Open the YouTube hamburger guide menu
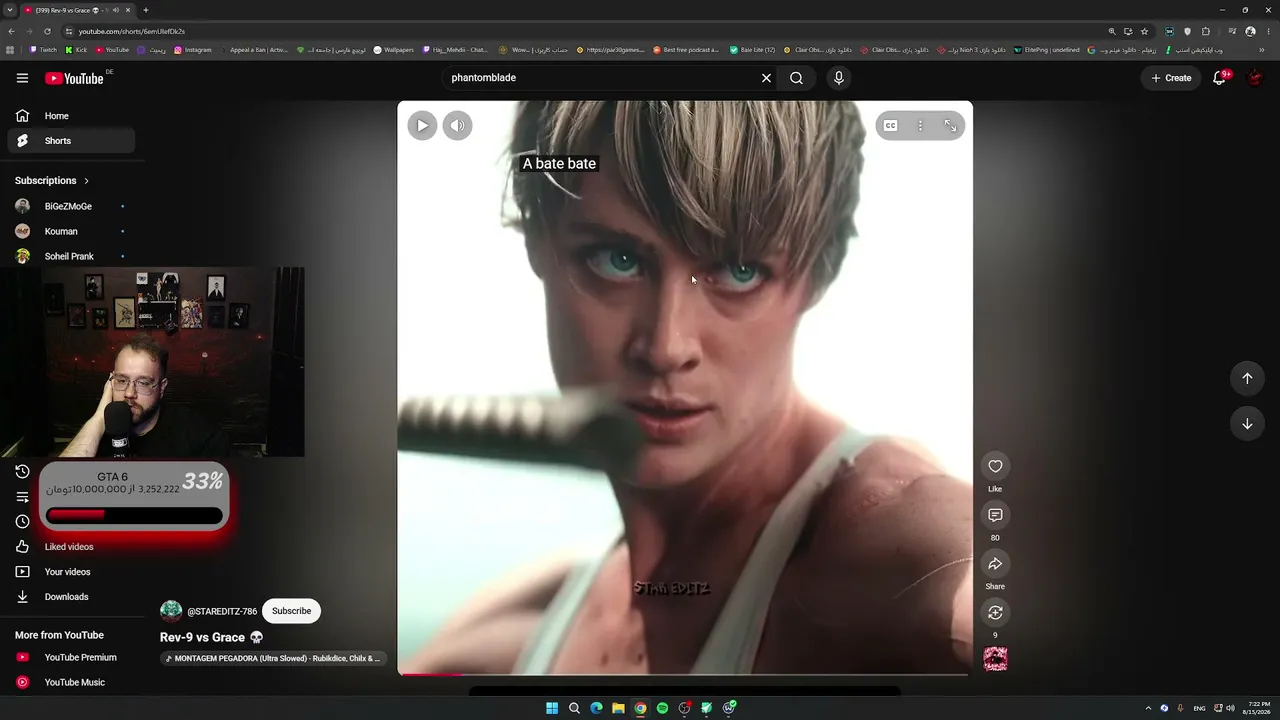The height and width of the screenshot is (720, 1280). click(22, 78)
